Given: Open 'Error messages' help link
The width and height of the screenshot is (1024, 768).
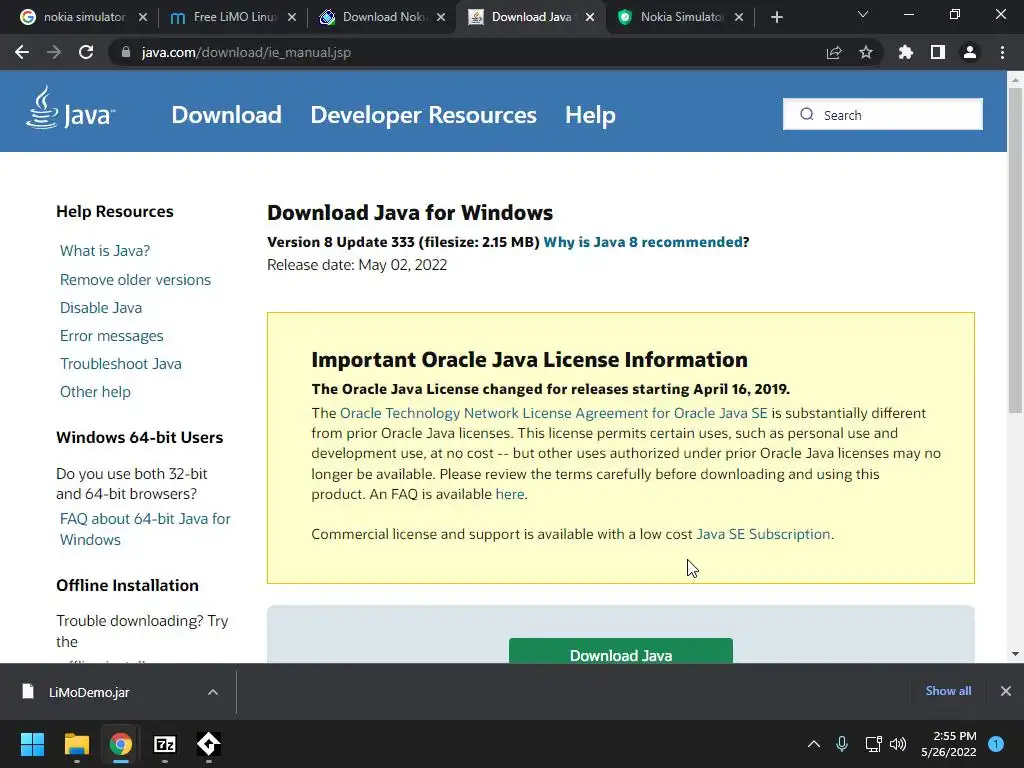Looking at the screenshot, I should 112,336.
